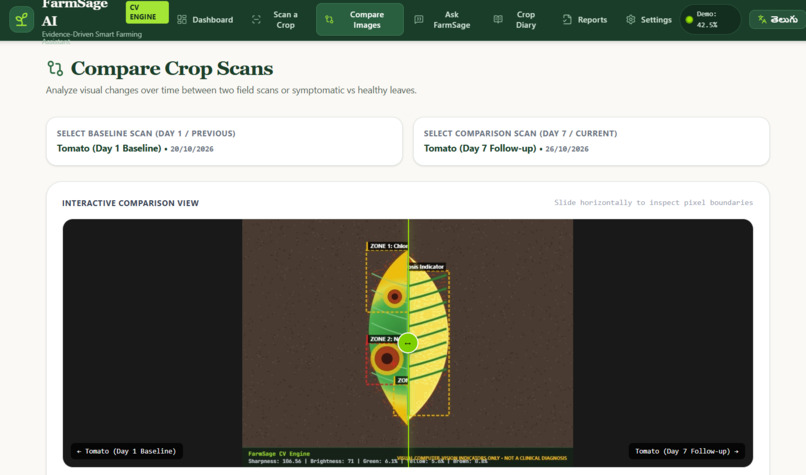Select the Compare Images tab
This screenshot has height=475, width=806.
[360, 20]
